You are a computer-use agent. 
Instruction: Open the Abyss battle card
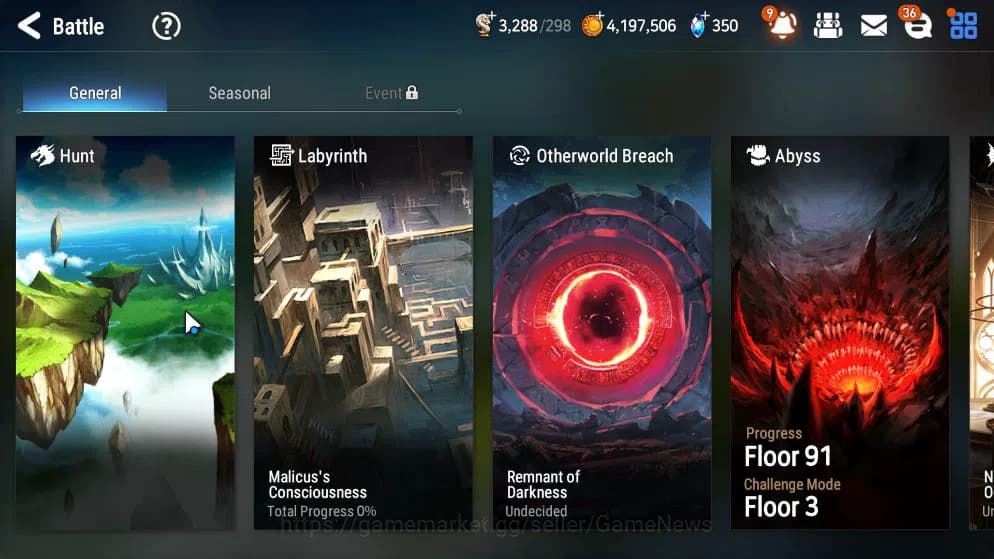click(x=840, y=333)
